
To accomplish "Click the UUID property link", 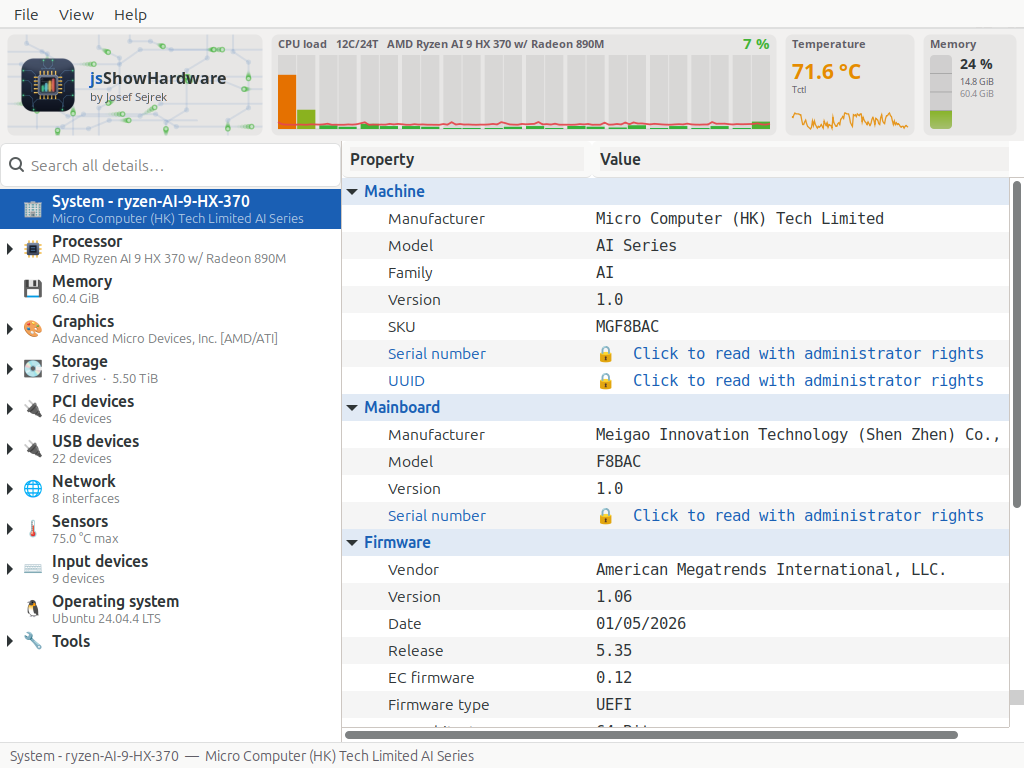I will tap(406, 381).
